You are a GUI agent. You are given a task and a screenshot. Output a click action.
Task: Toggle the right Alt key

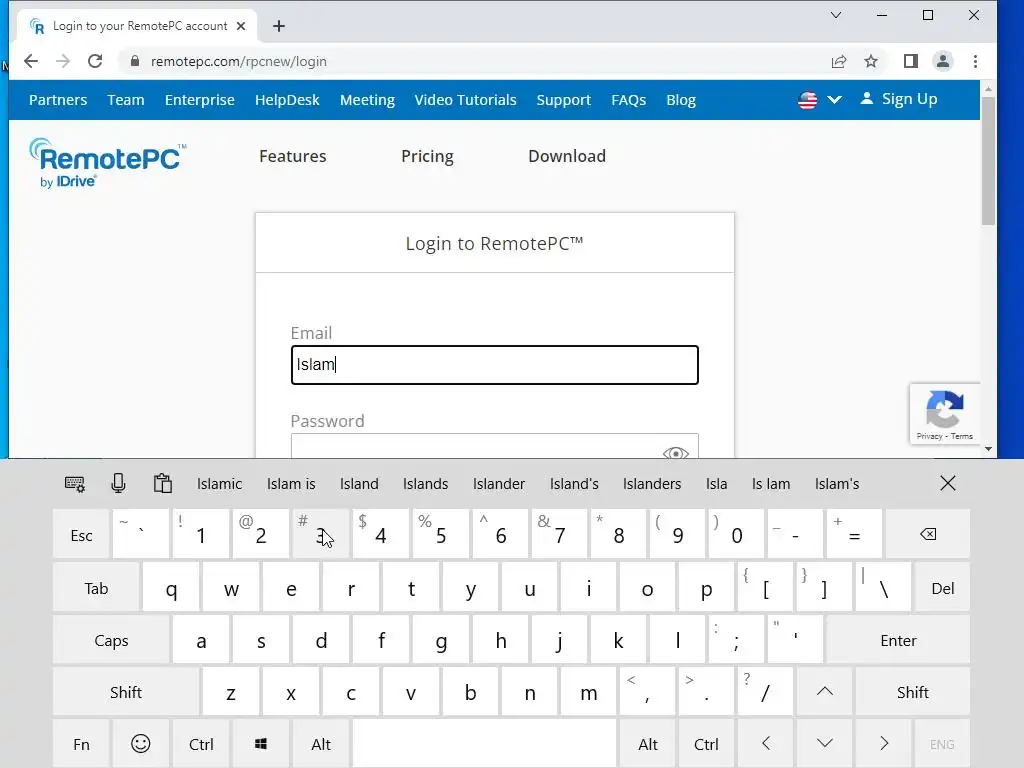[x=647, y=744]
